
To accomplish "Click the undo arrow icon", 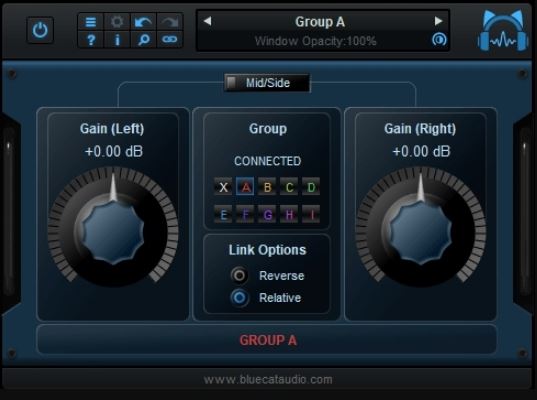I will tap(143, 22).
